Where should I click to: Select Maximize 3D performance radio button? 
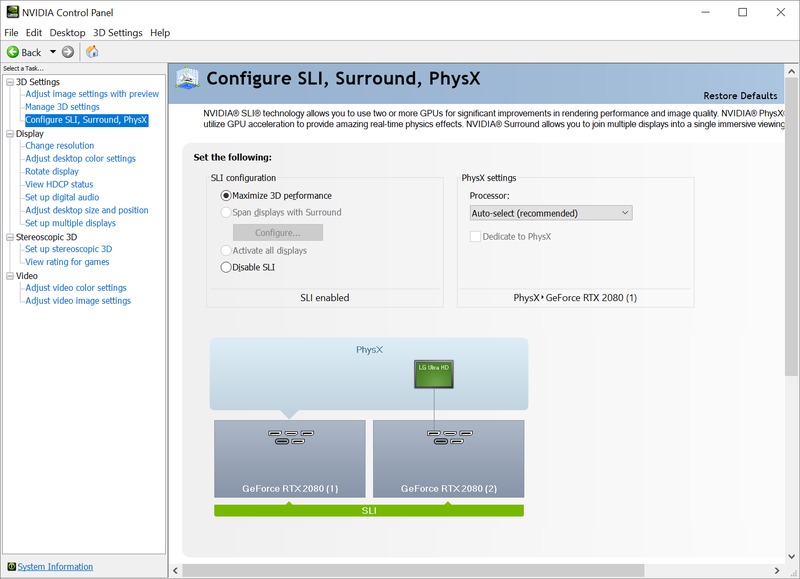click(x=226, y=196)
